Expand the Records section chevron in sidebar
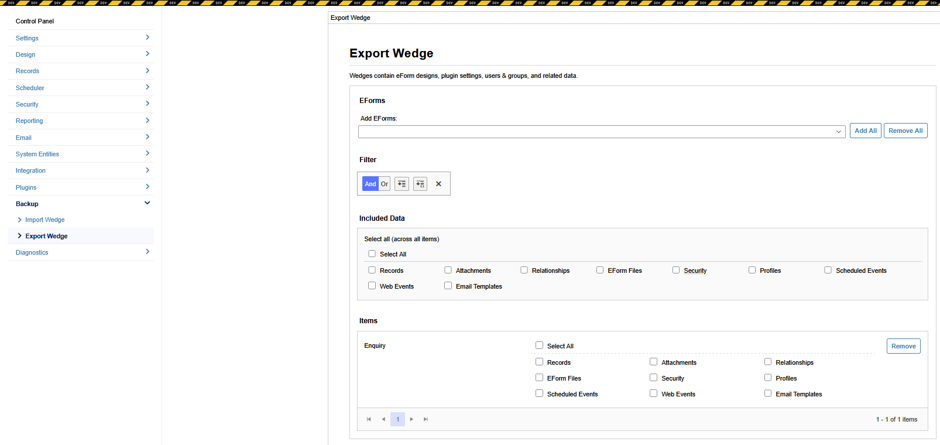 pyautogui.click(x=147, y=70)
